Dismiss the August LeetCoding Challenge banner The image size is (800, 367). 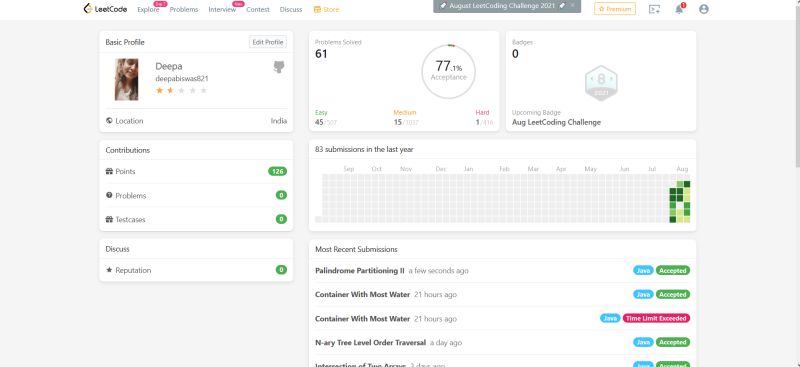pos(572,5)
